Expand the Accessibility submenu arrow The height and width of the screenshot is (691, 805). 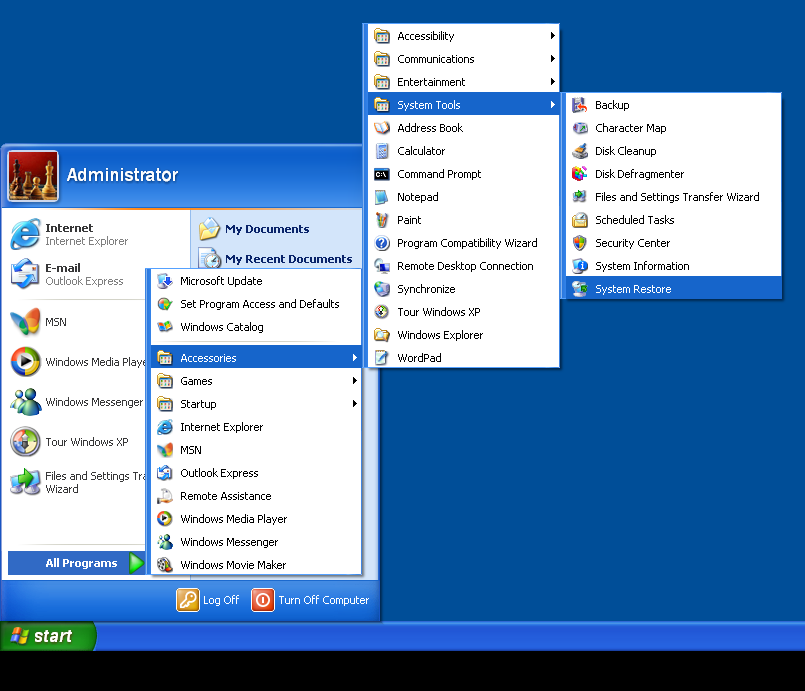point(552,35)
